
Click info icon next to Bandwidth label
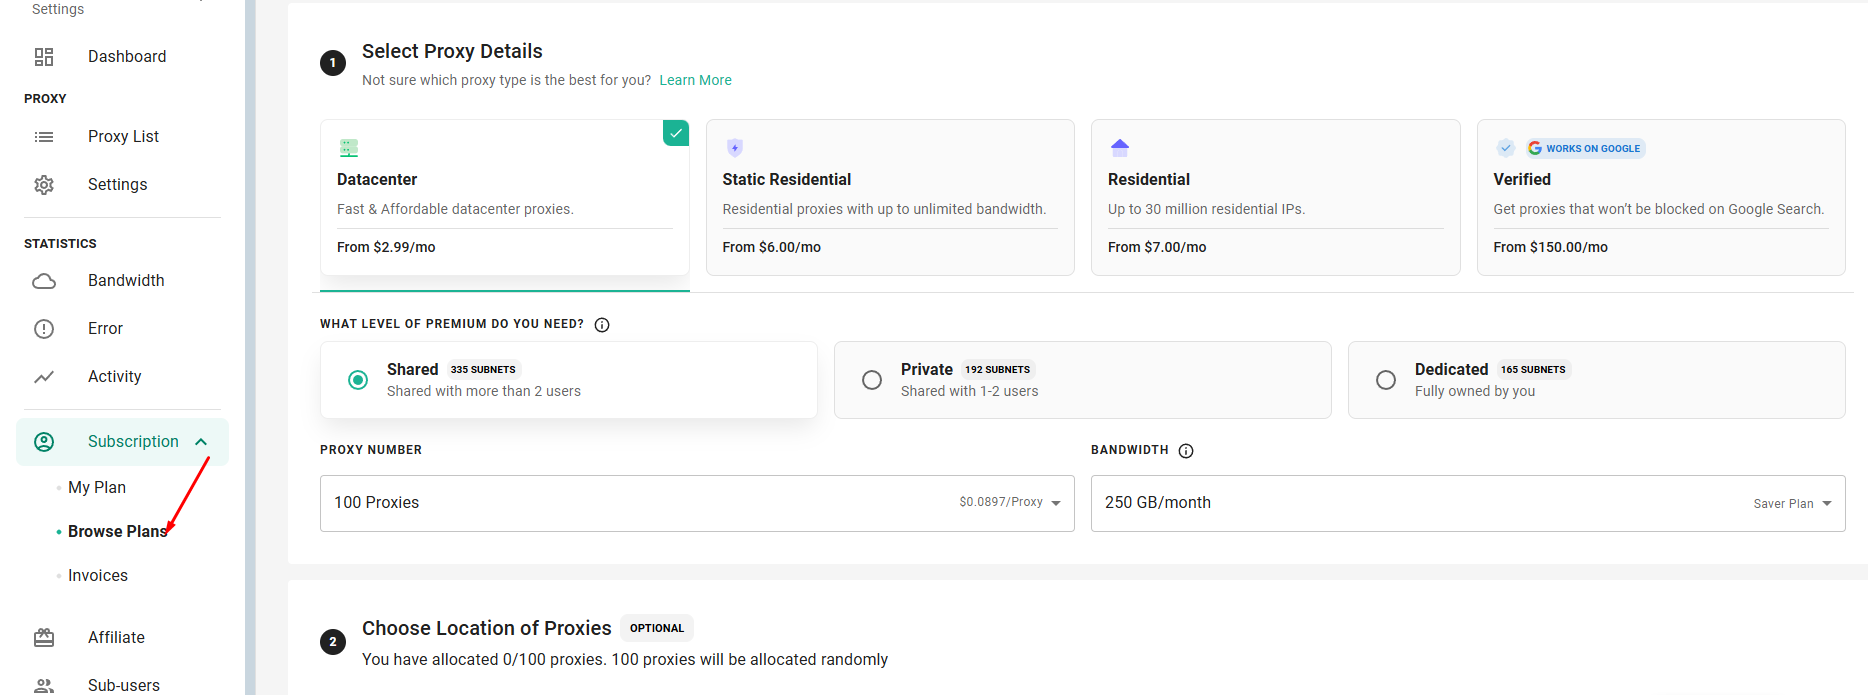pos(1186,451)
